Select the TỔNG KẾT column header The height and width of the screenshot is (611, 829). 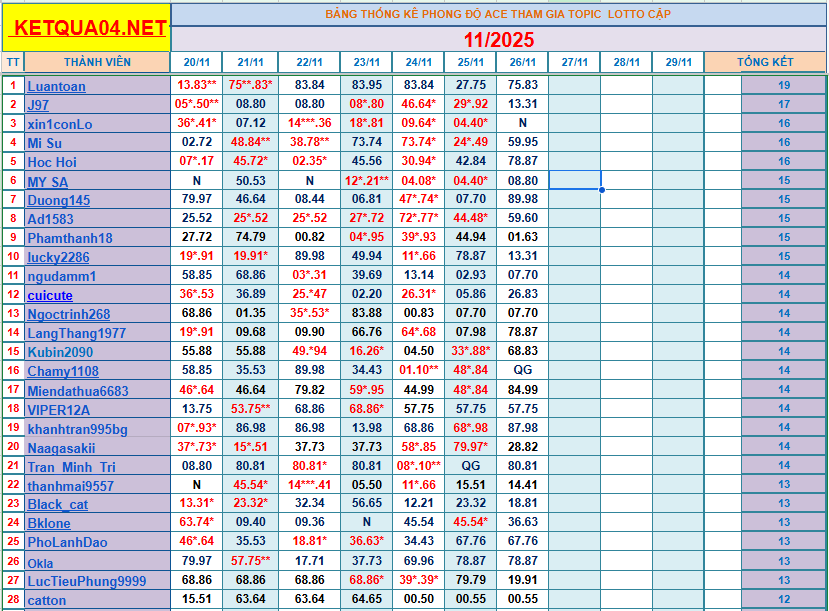(x=765, y=62)
